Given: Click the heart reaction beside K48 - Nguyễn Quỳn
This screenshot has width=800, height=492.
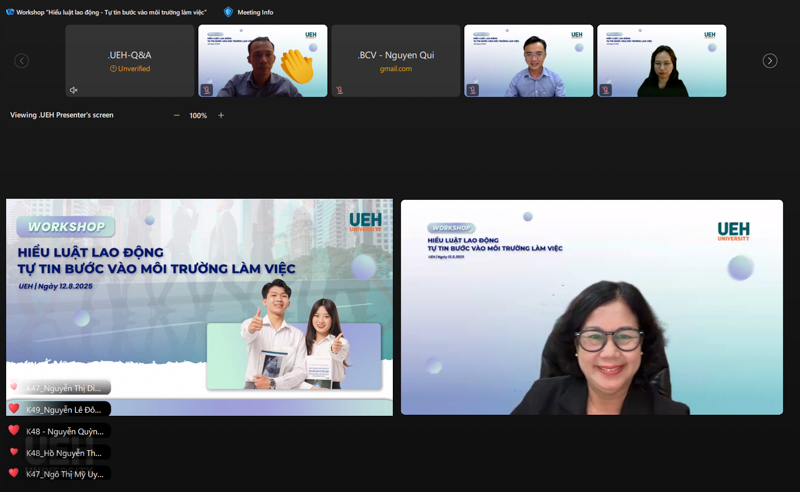Looking at the screenshot, I should (14, 431).
